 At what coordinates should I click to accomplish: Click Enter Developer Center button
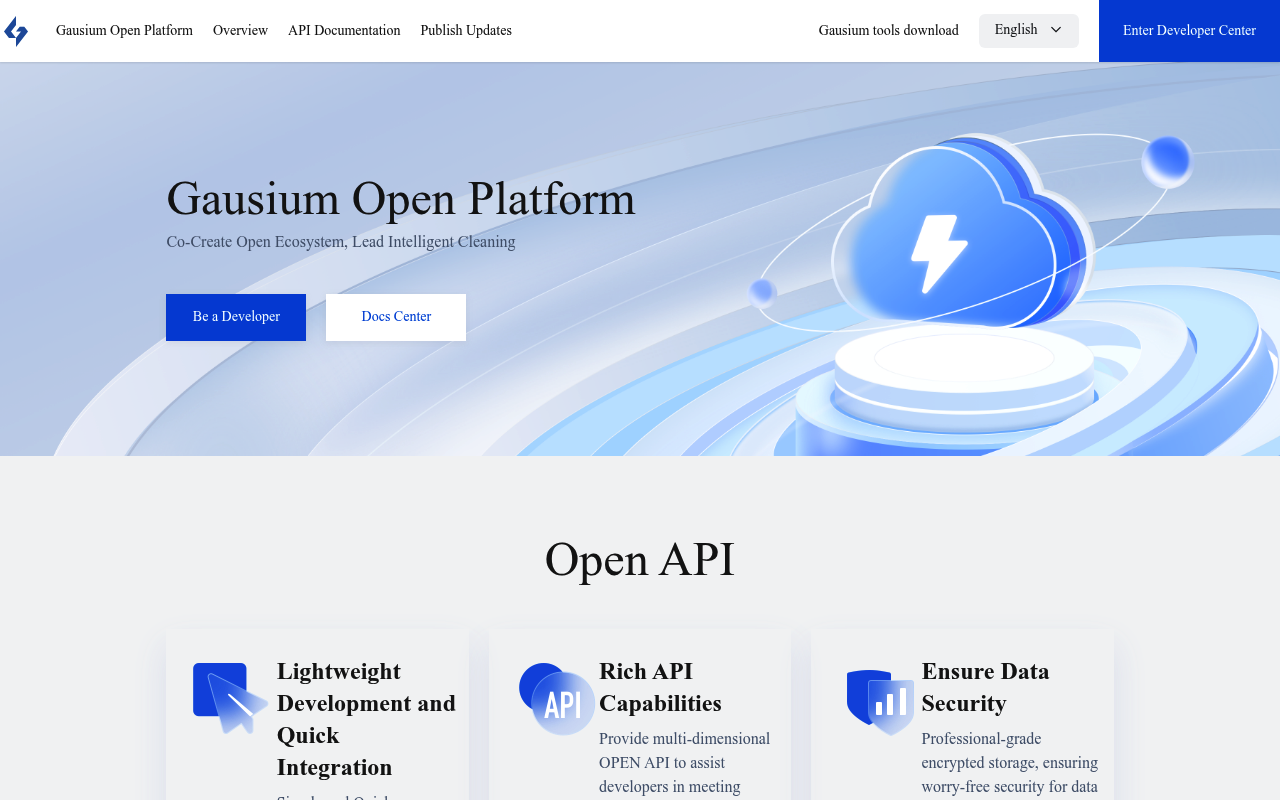[x=1189, y=31]
